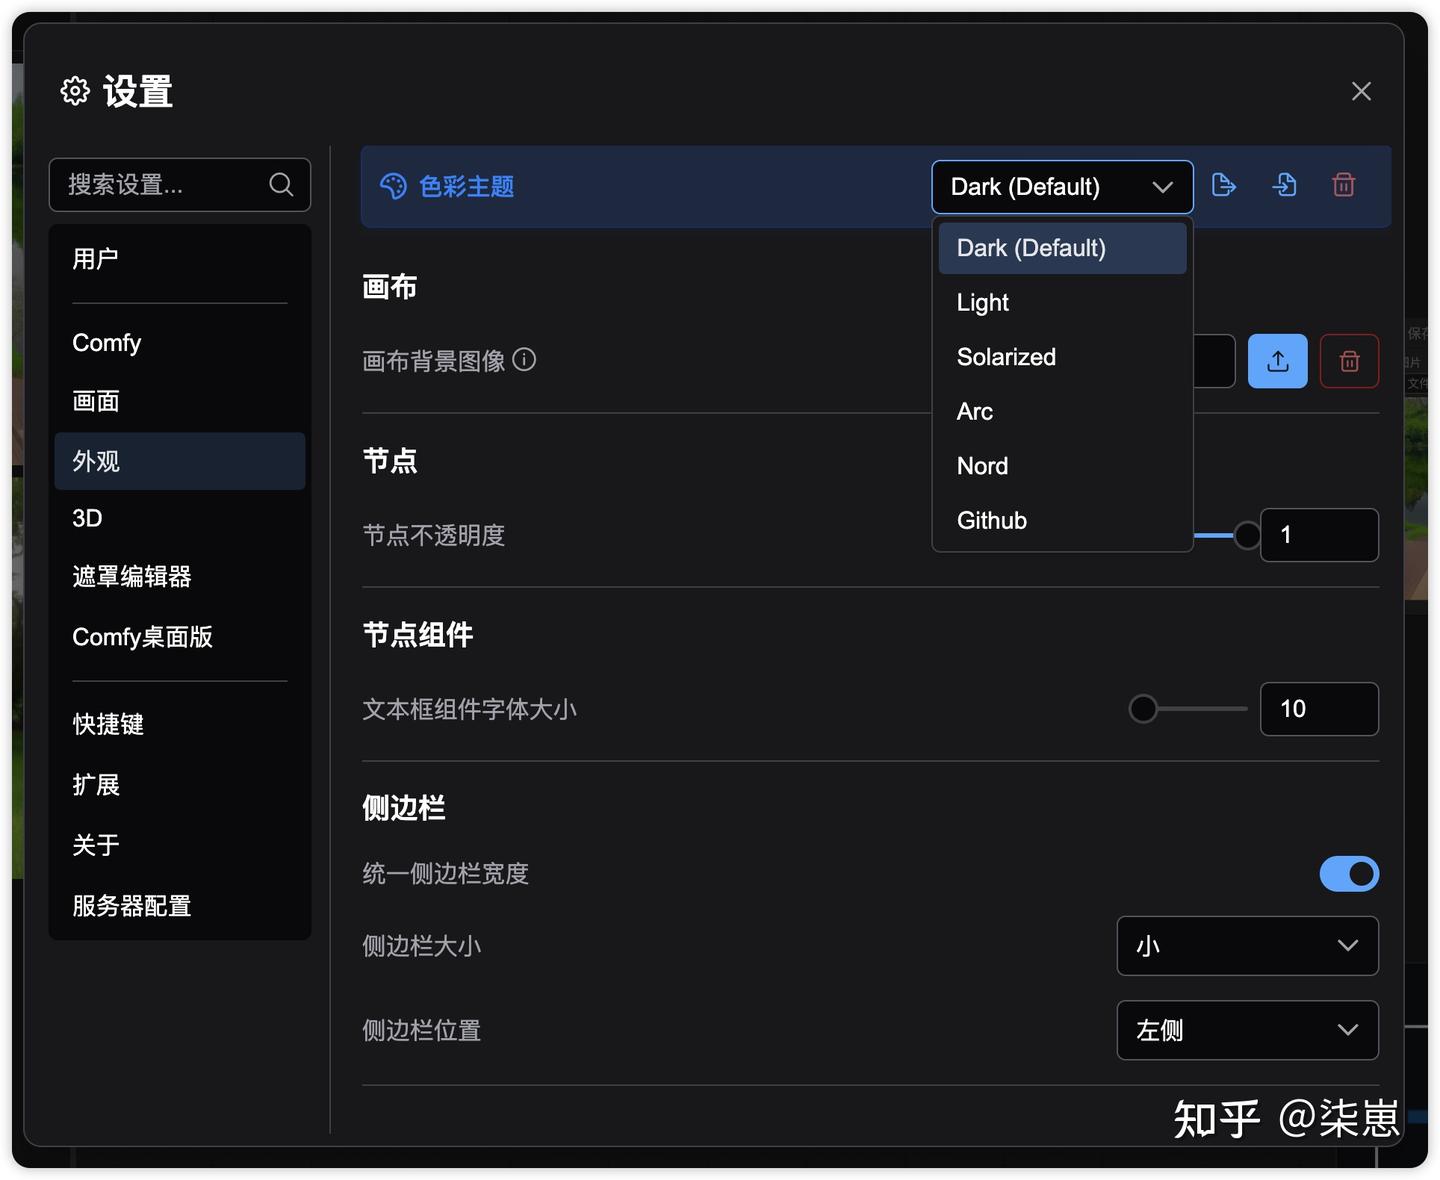Click the 搜索设置 search input field
The width and height of the screenshot is (1440, 1180).
pos(160,184)
